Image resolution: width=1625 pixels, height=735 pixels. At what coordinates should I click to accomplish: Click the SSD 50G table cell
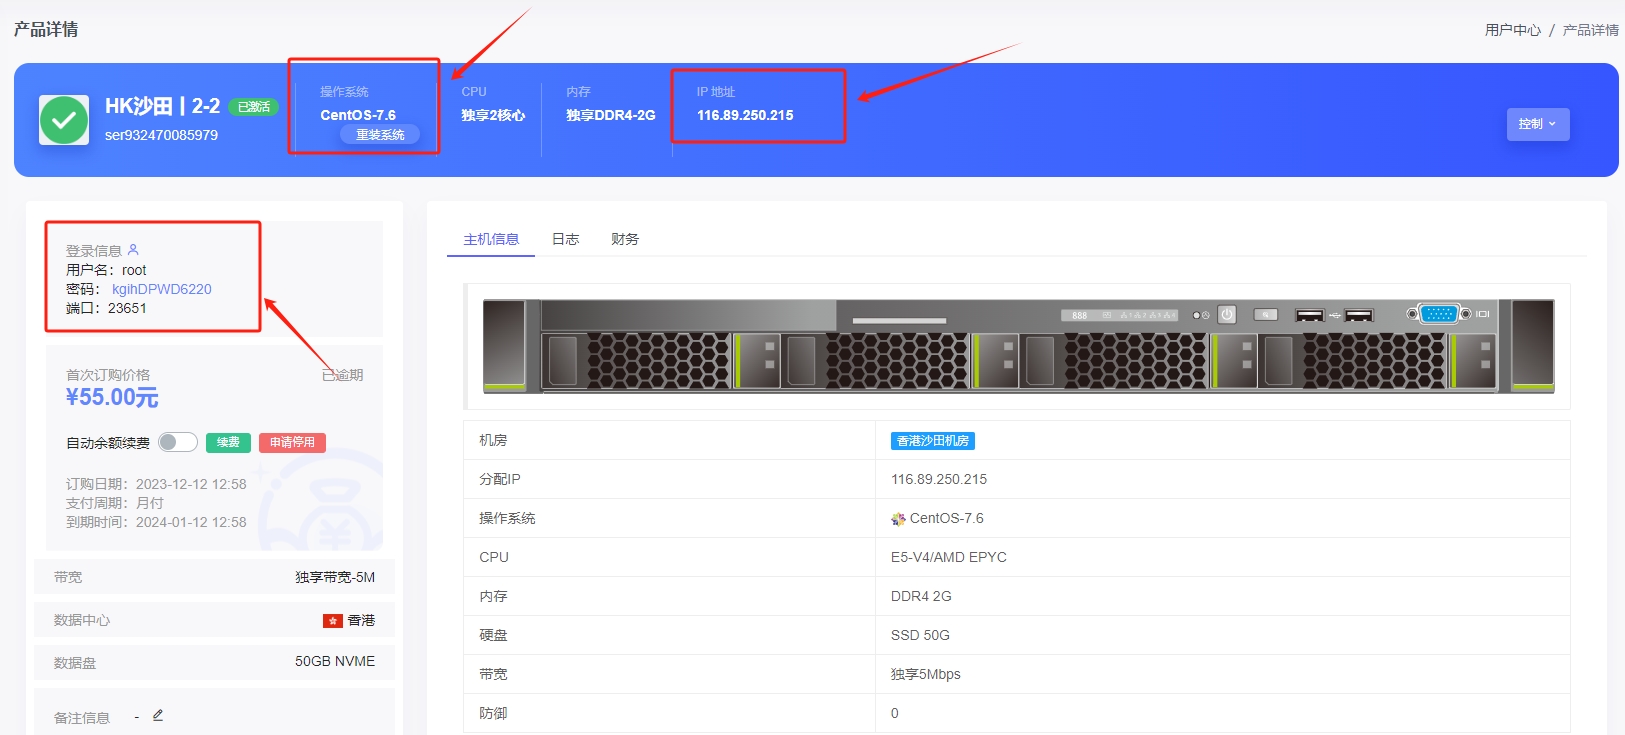click(920, 635)
